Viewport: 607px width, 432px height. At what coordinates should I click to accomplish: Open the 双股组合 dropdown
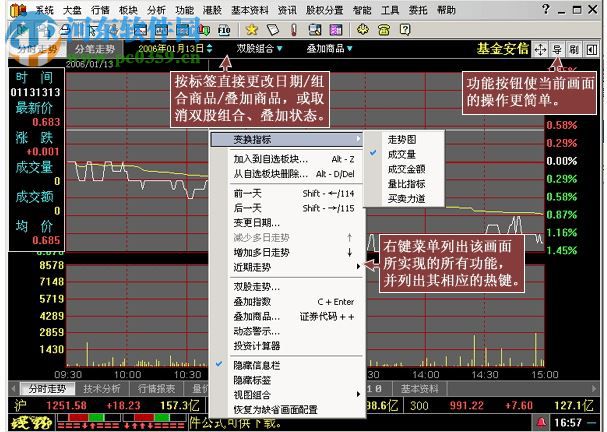[260, 49]
